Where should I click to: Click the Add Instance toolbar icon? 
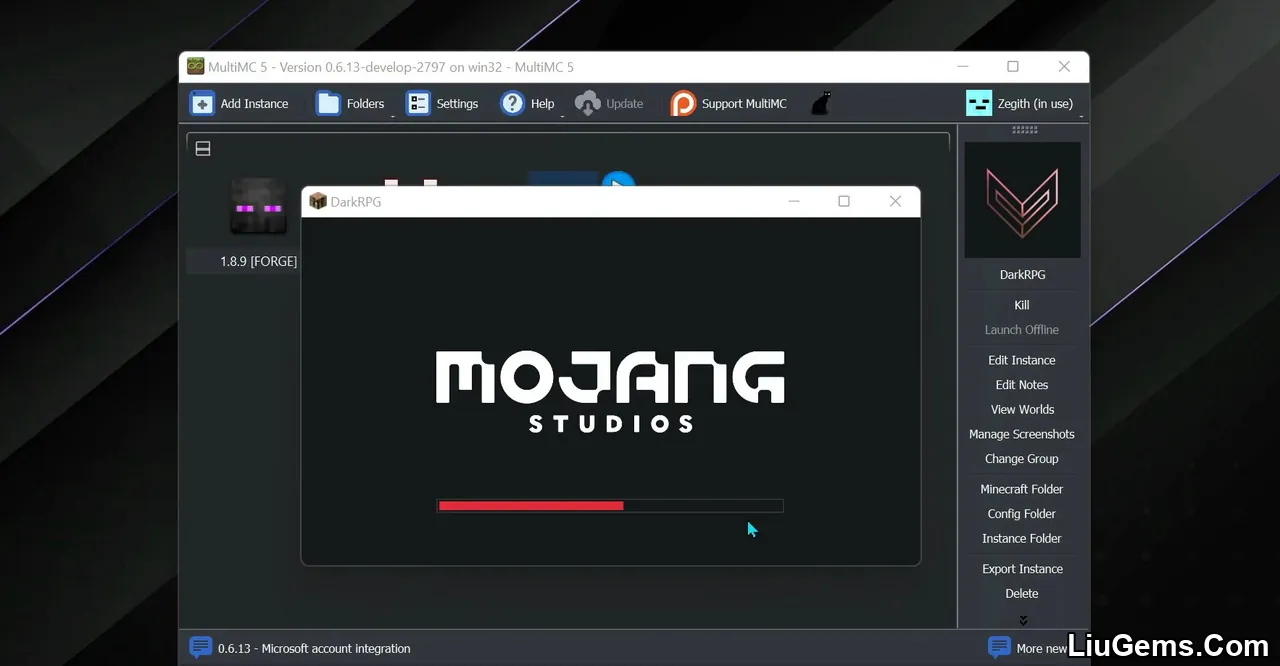(202, 103)
